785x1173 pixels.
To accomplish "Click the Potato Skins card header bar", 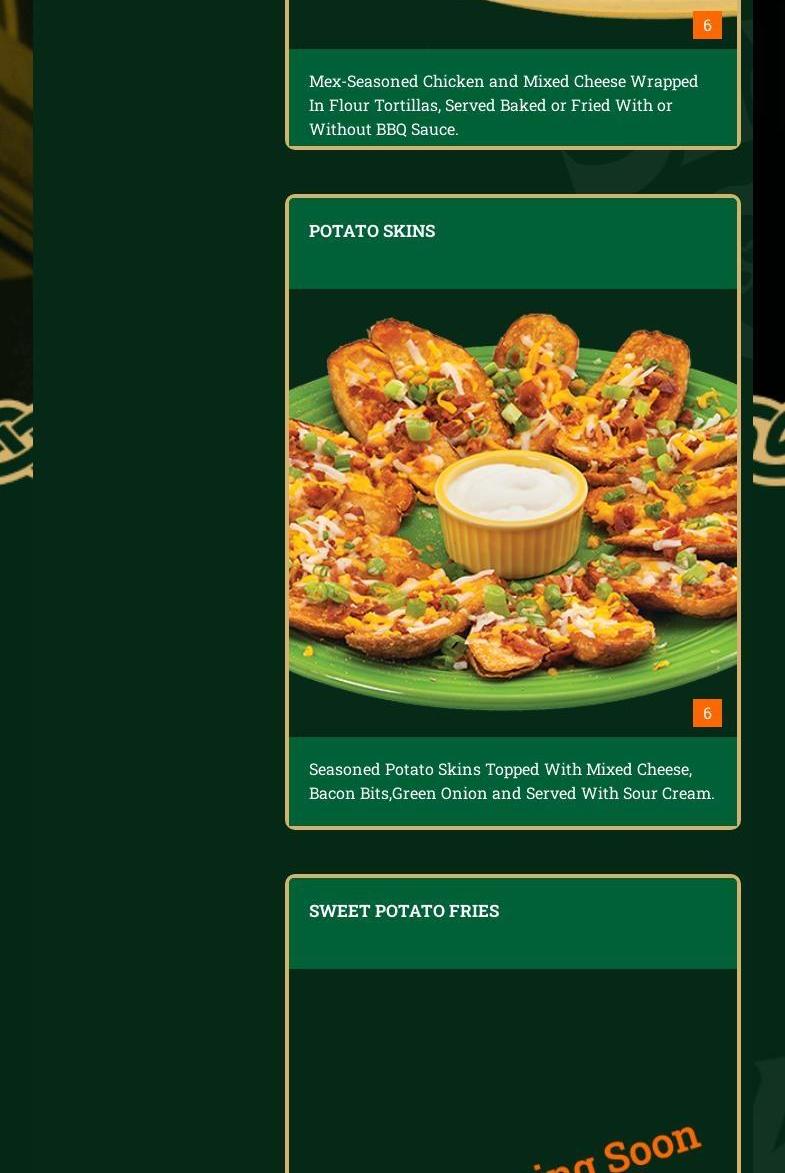I will 513,244.
